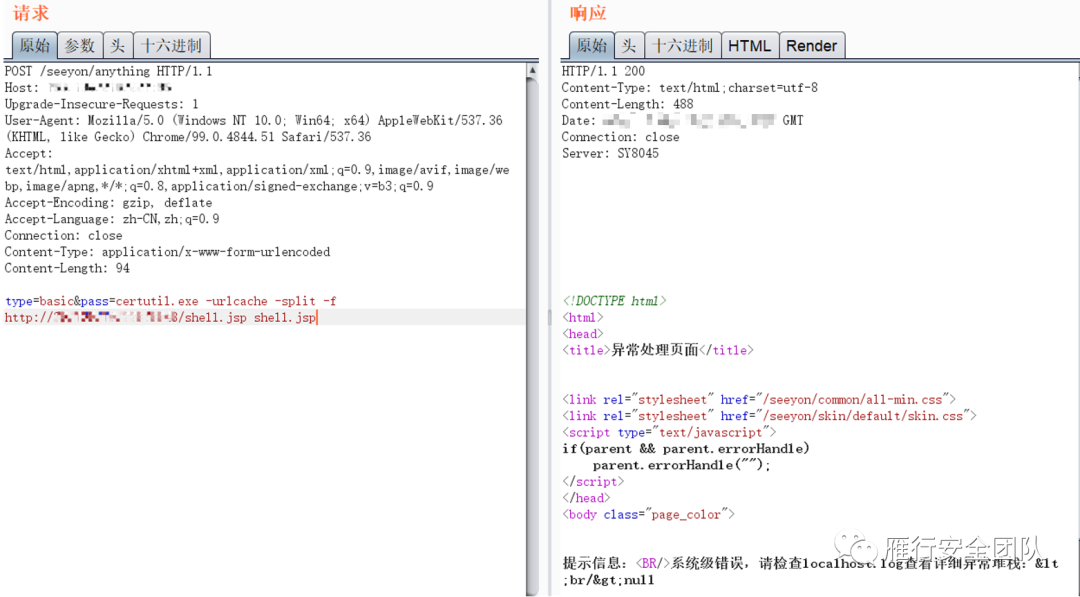Select the Accept-Language: zh-CN header line

(112, 220)
